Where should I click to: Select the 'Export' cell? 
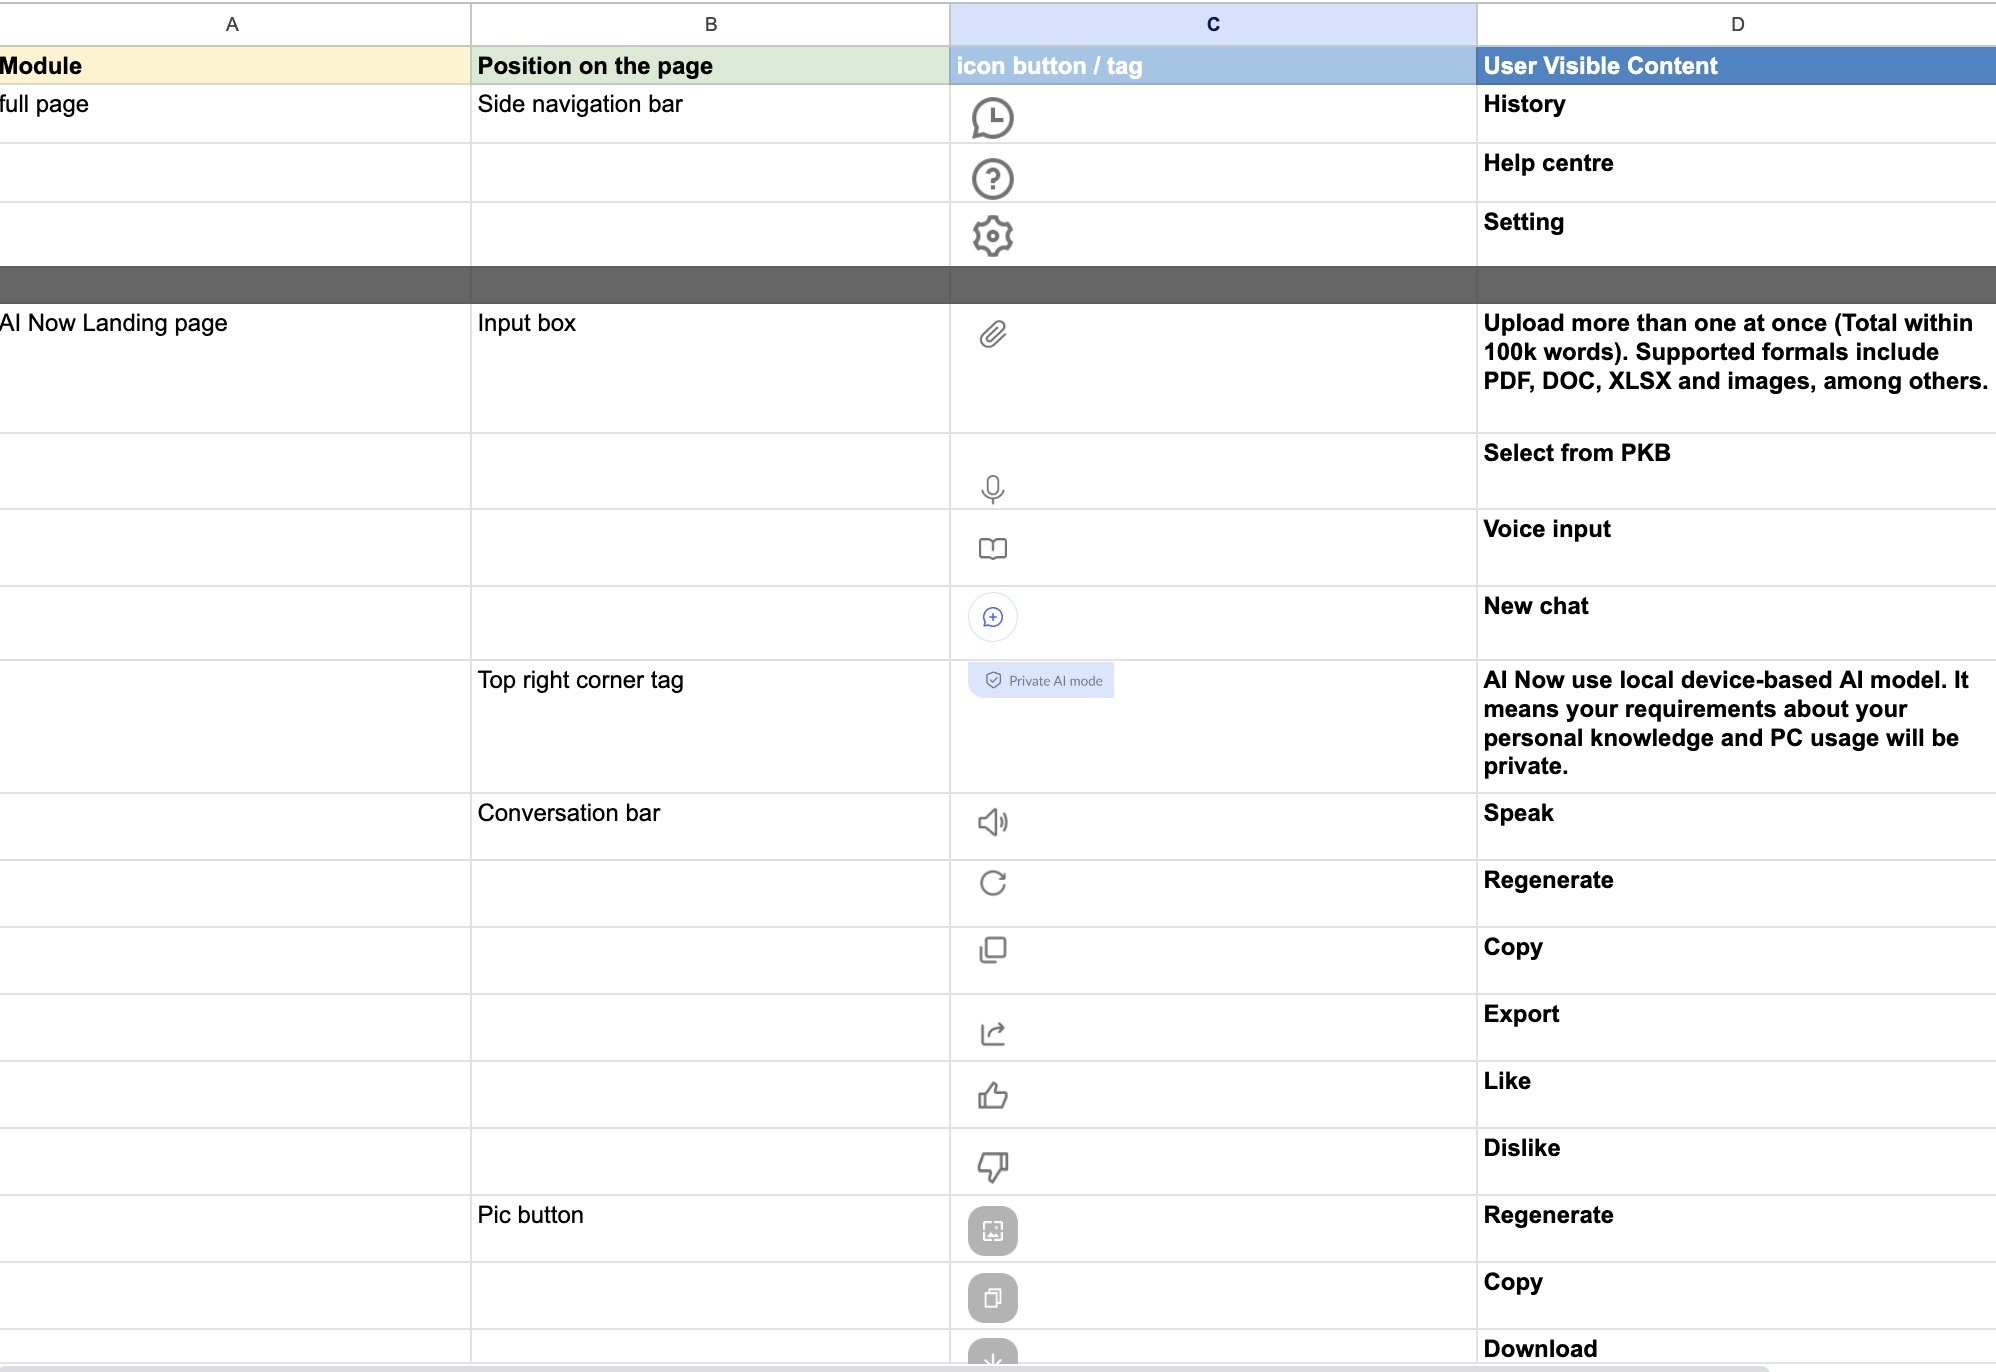coord(1737,1028)
